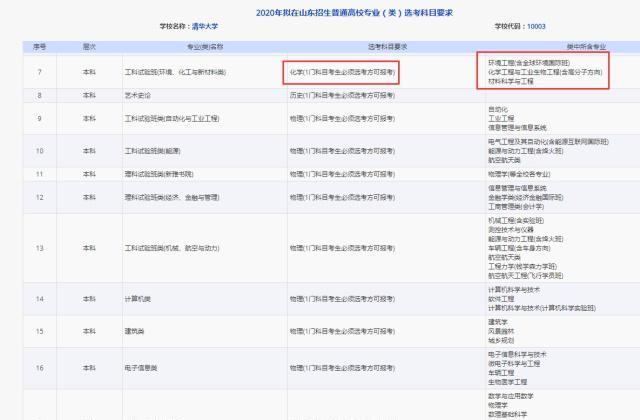Click 工程力学(钱学森力学班) major
Screen dimensions: 640x420
pos(522,267)
